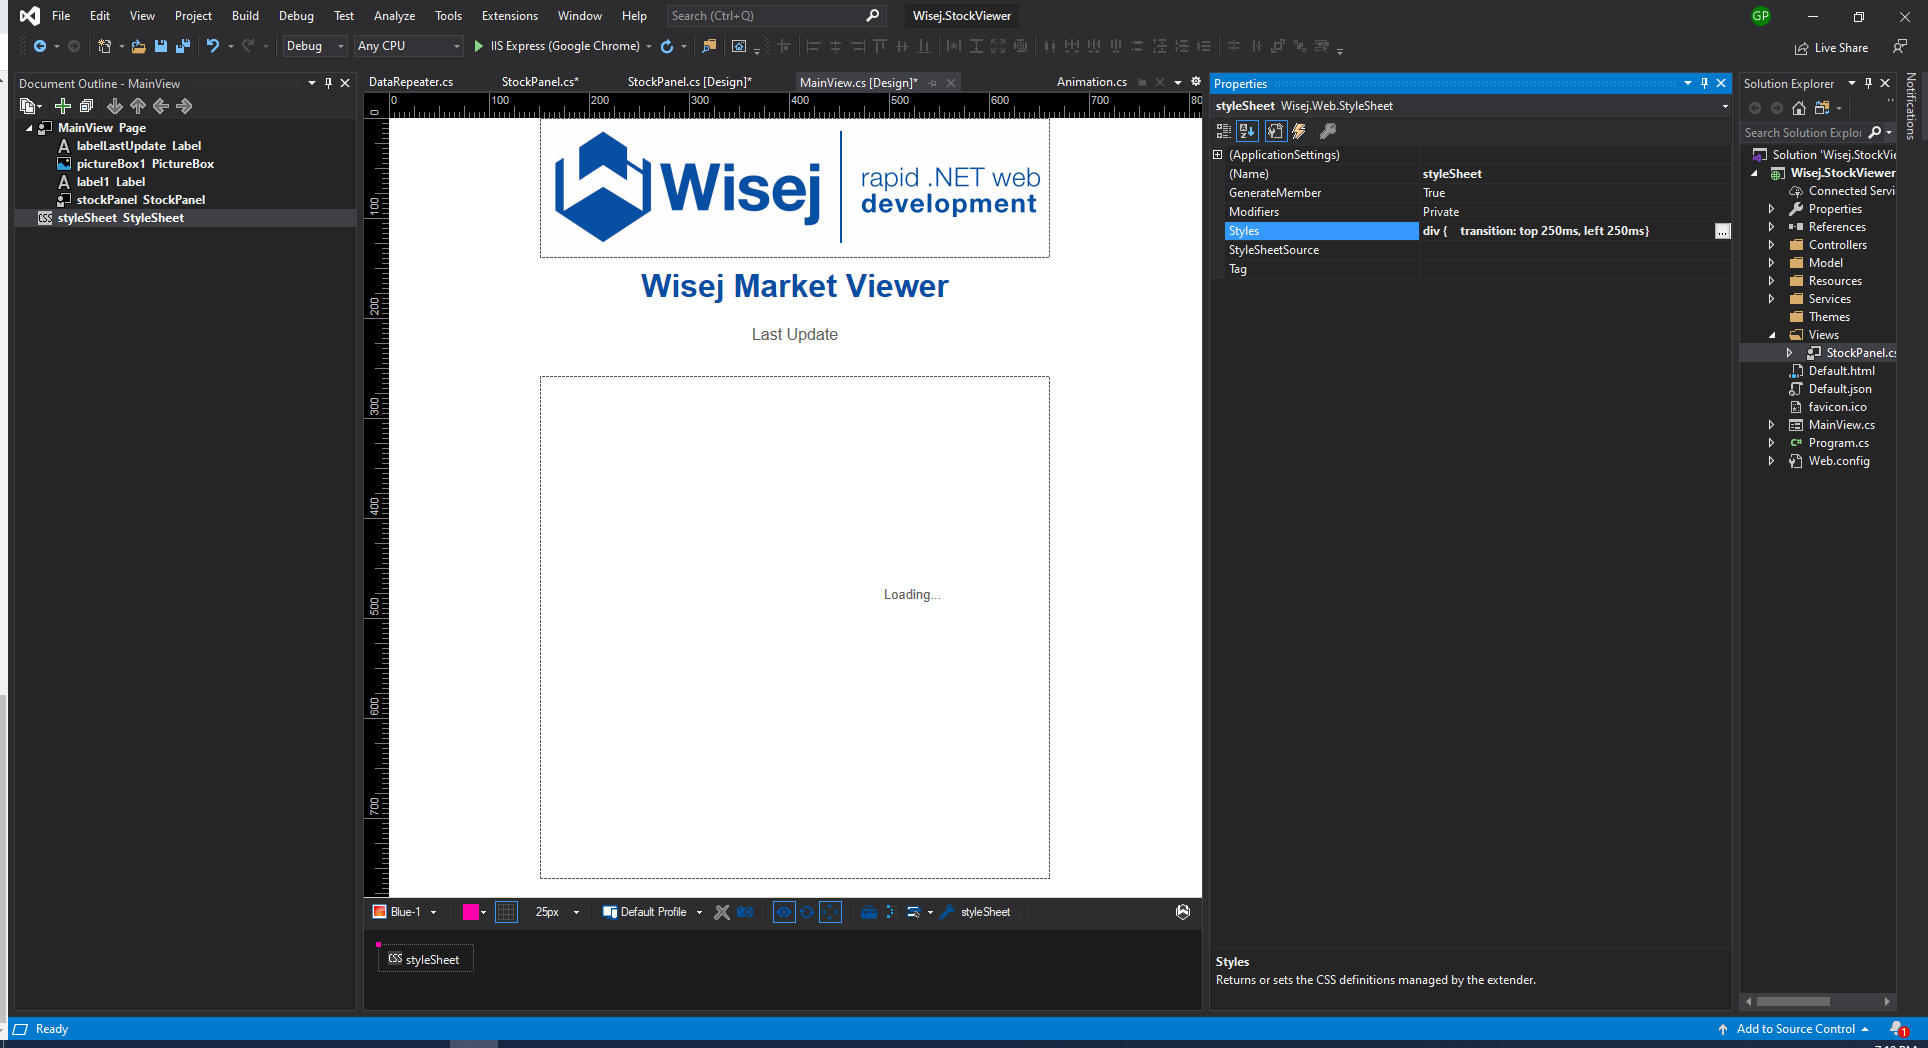Click the Solution Explorer horizontal scrollbar
This screenshot has width=1928, height=1048.
pos(1793,1001)
